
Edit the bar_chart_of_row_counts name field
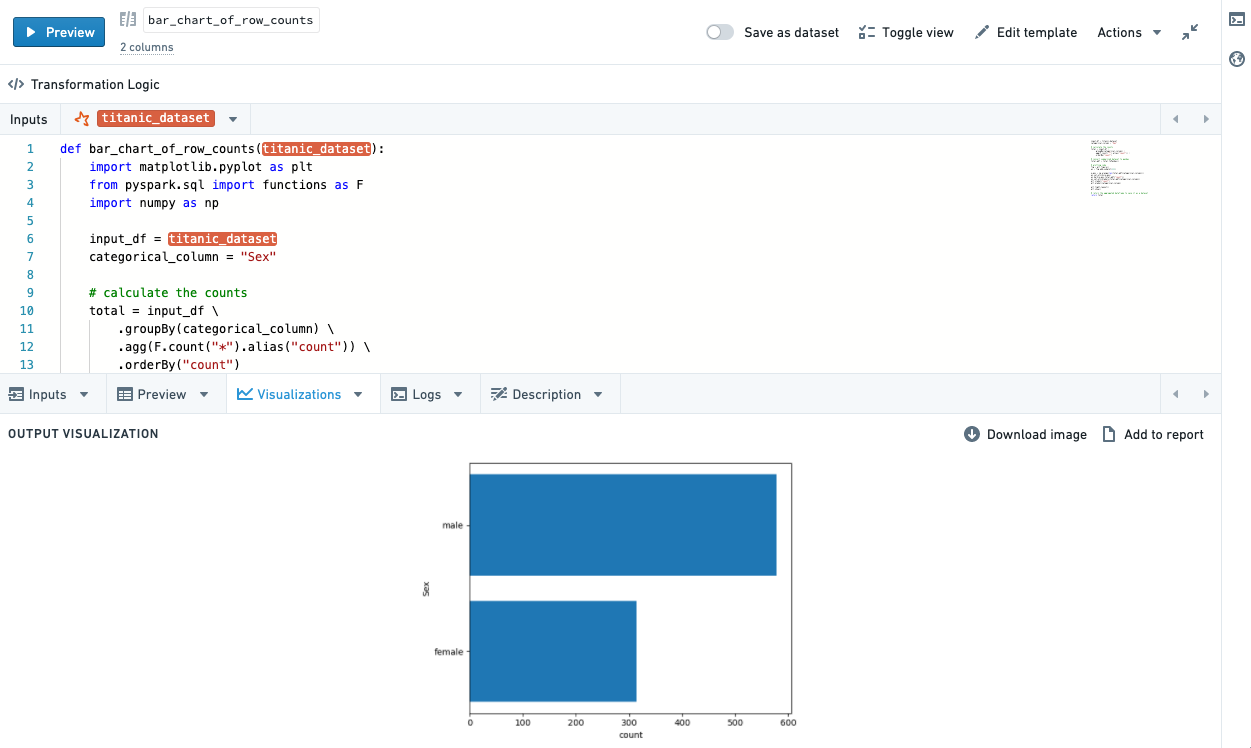coord(231,20)
